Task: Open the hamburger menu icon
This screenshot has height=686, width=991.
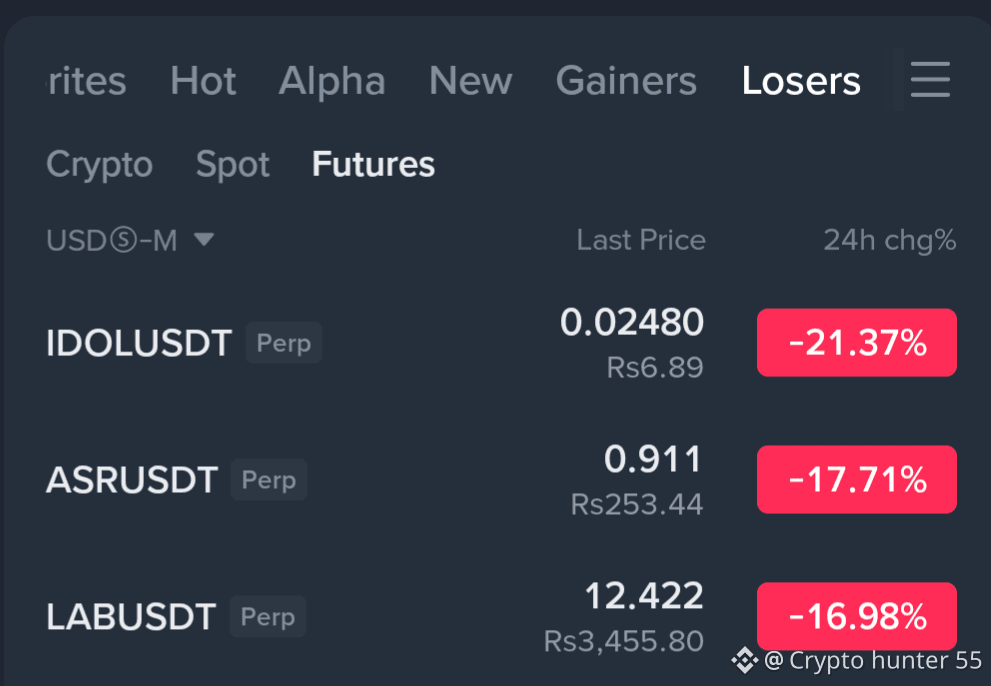Action: point(930,80)
